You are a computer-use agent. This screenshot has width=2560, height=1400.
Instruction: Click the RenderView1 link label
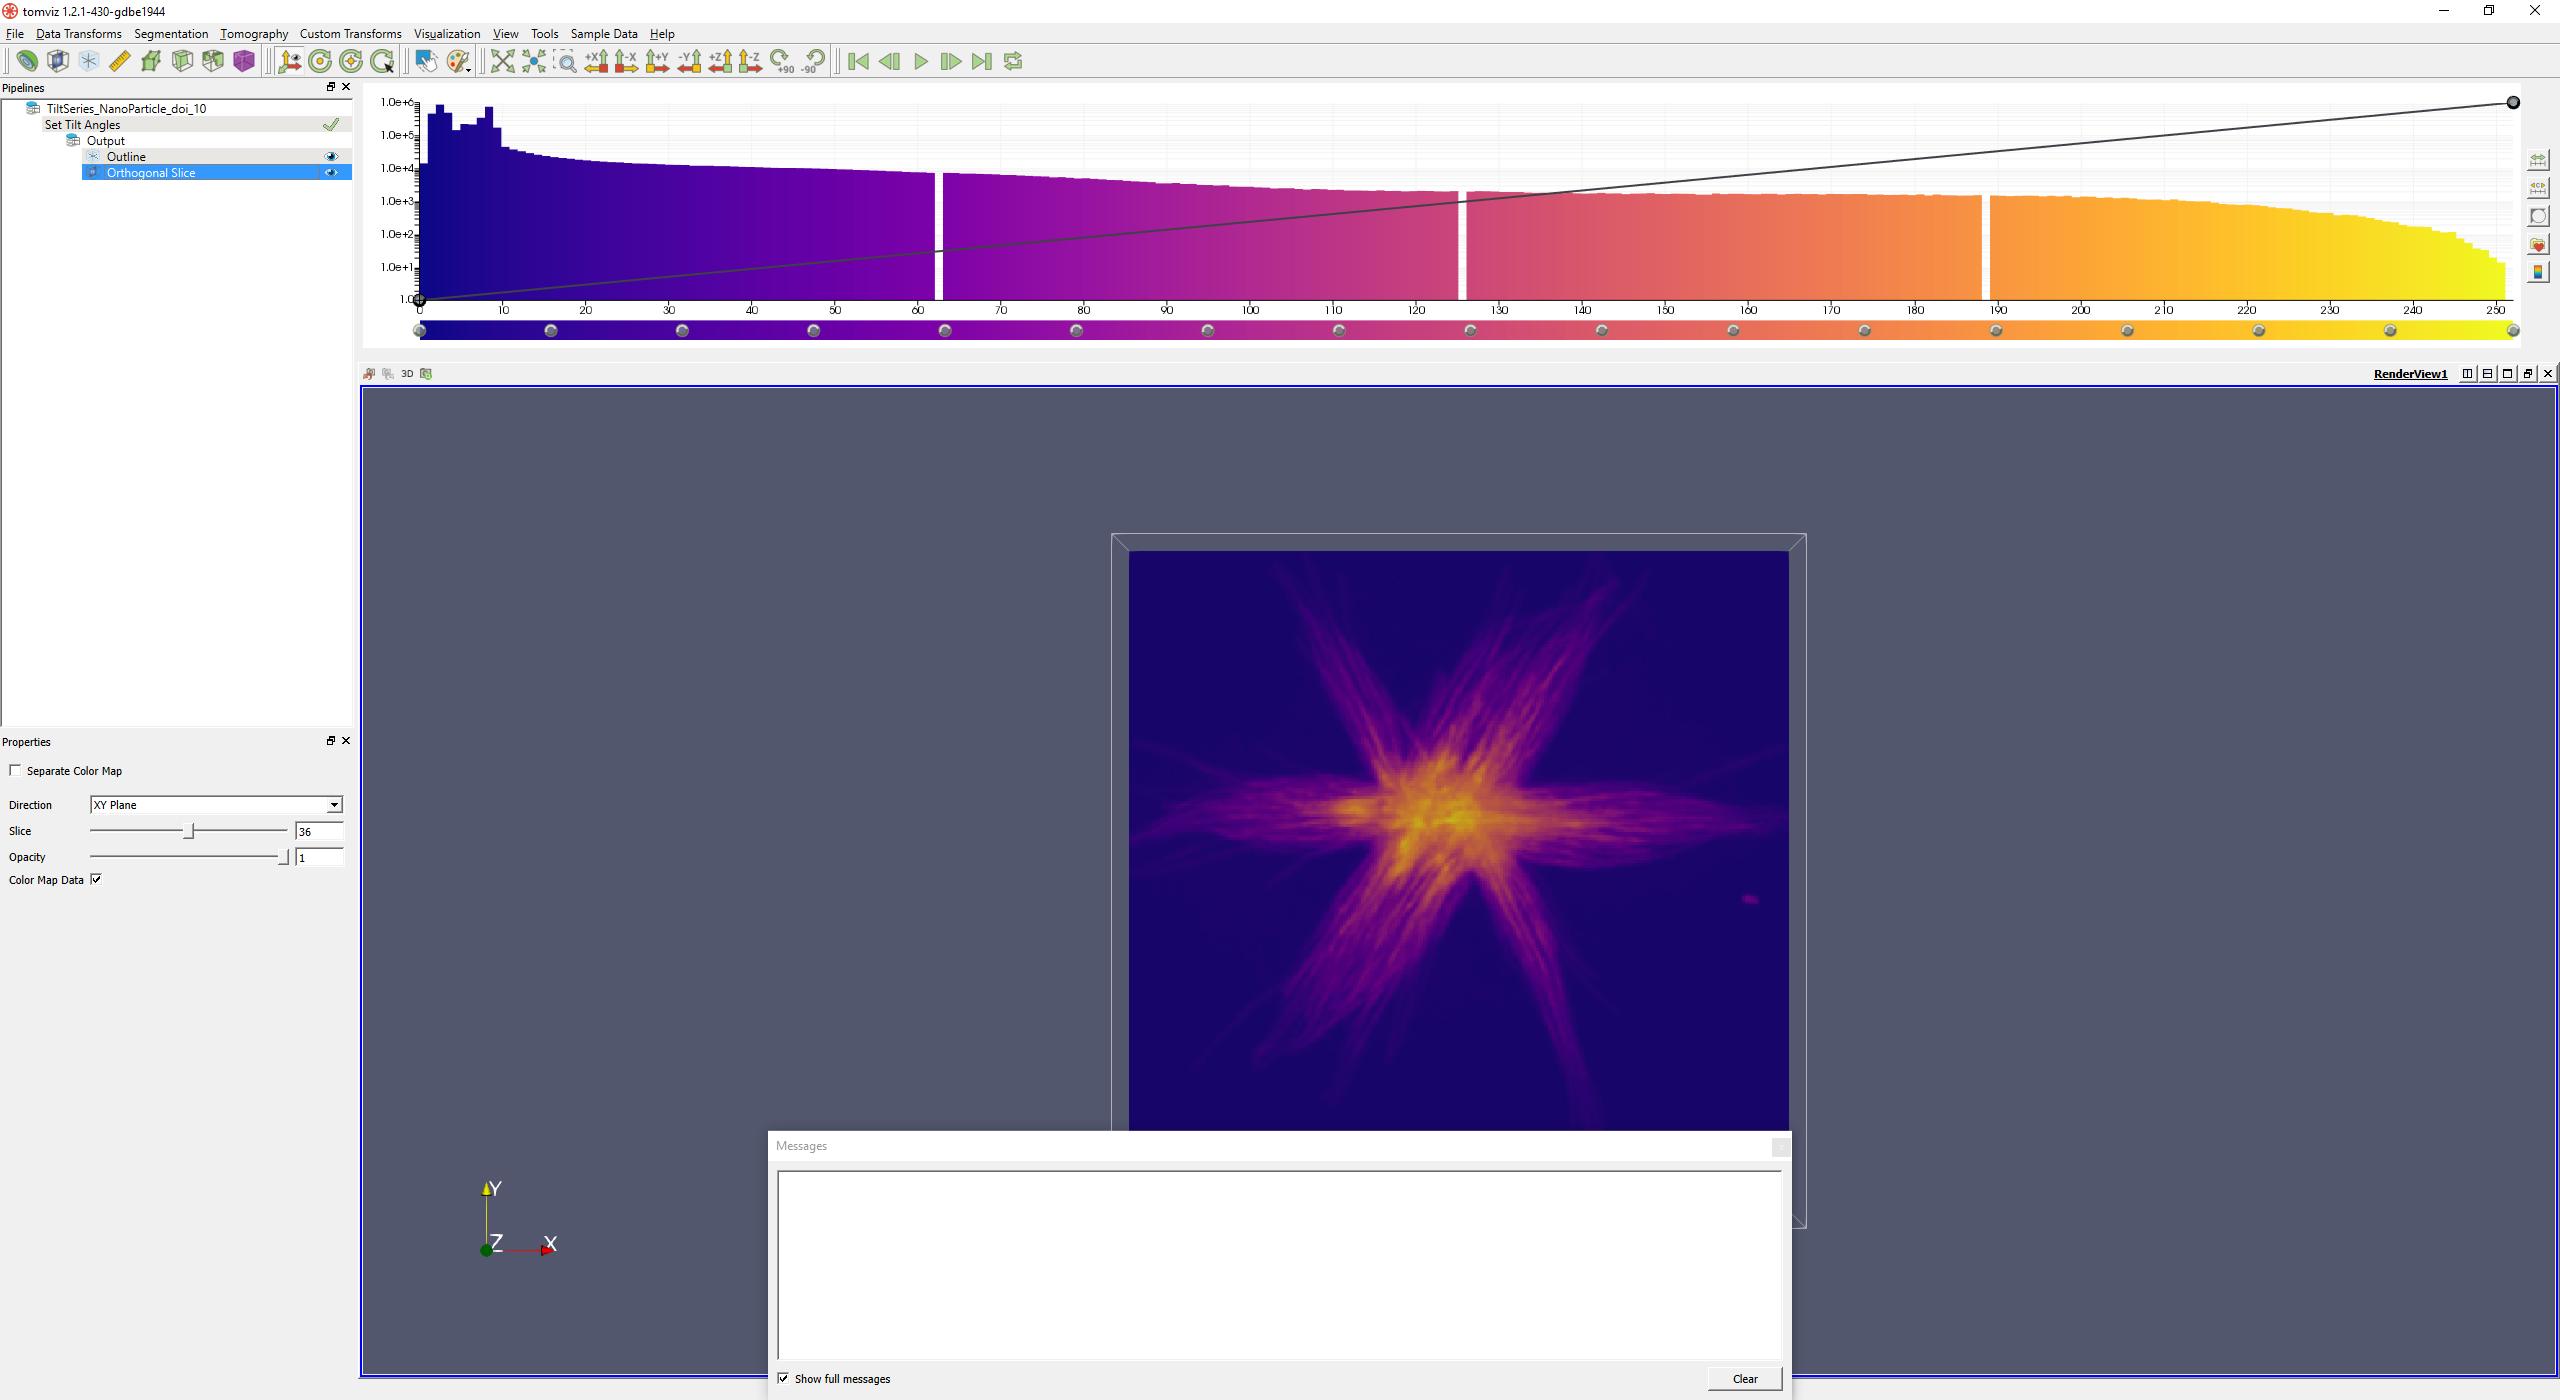2410,373
